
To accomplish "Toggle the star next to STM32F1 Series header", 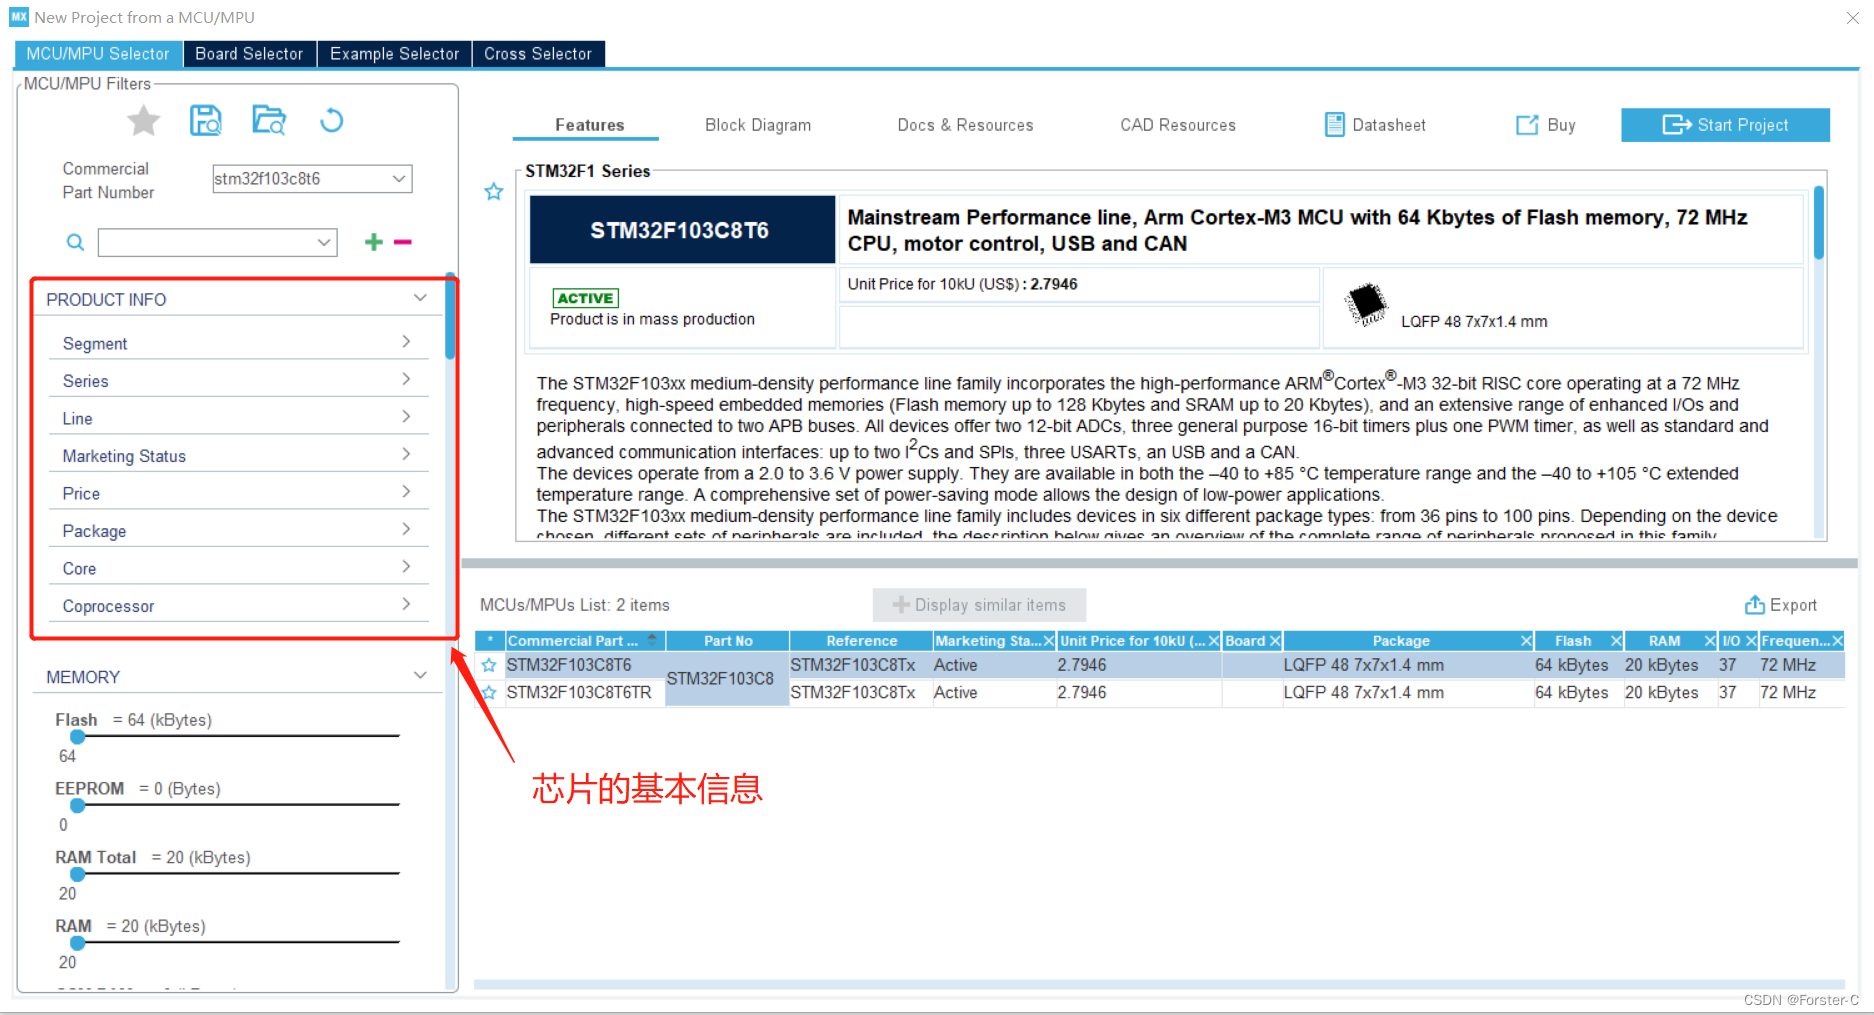I will pos(493,191).
